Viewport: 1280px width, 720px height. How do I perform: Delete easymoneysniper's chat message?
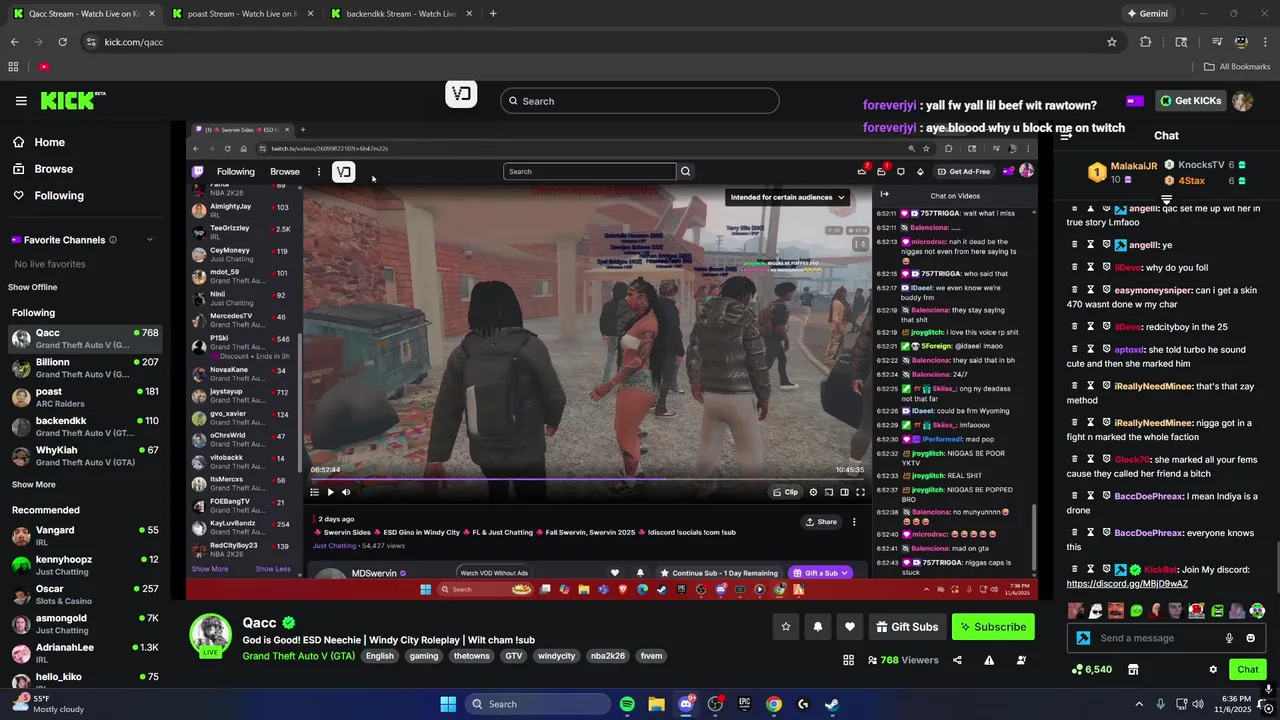tap(1075, 290)
